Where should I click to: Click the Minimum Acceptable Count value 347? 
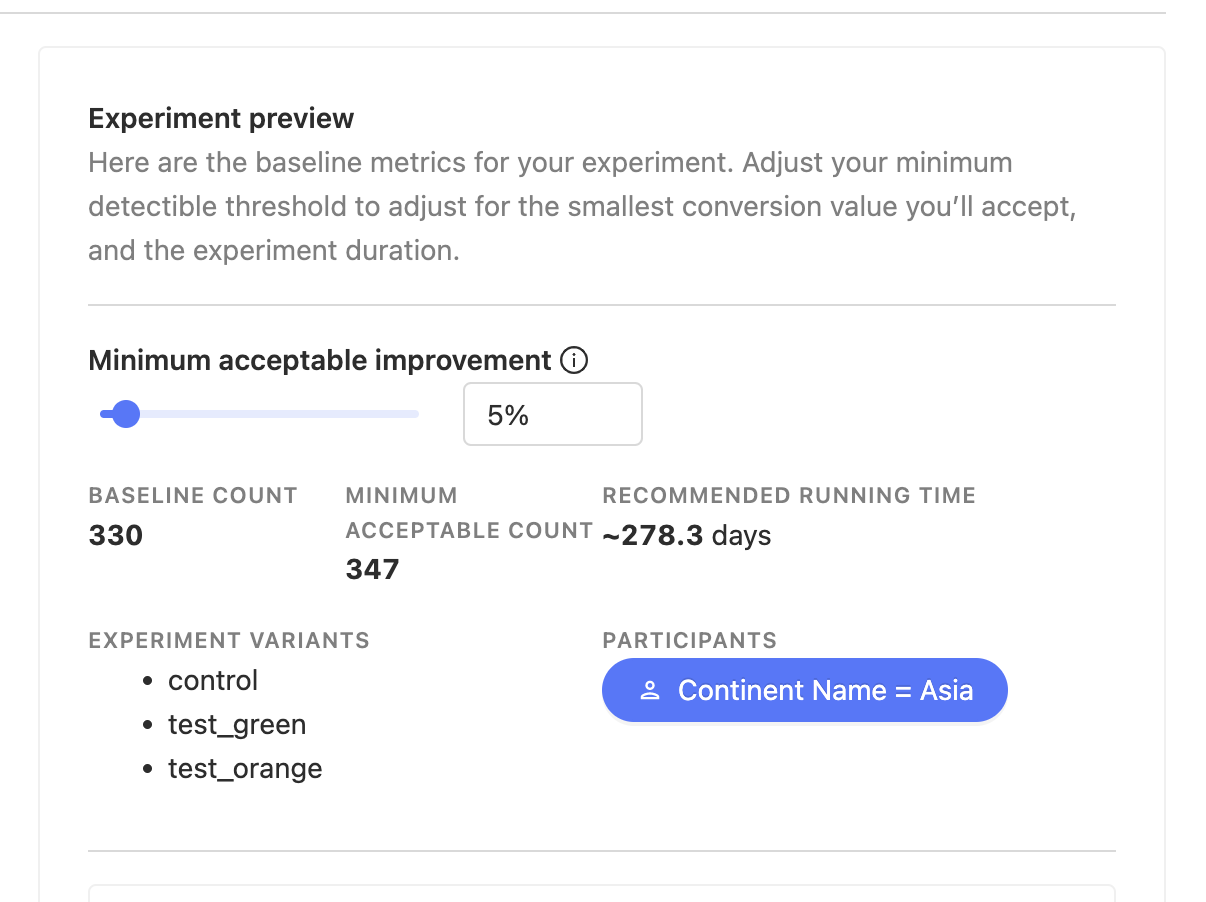(x=372, y=569)
